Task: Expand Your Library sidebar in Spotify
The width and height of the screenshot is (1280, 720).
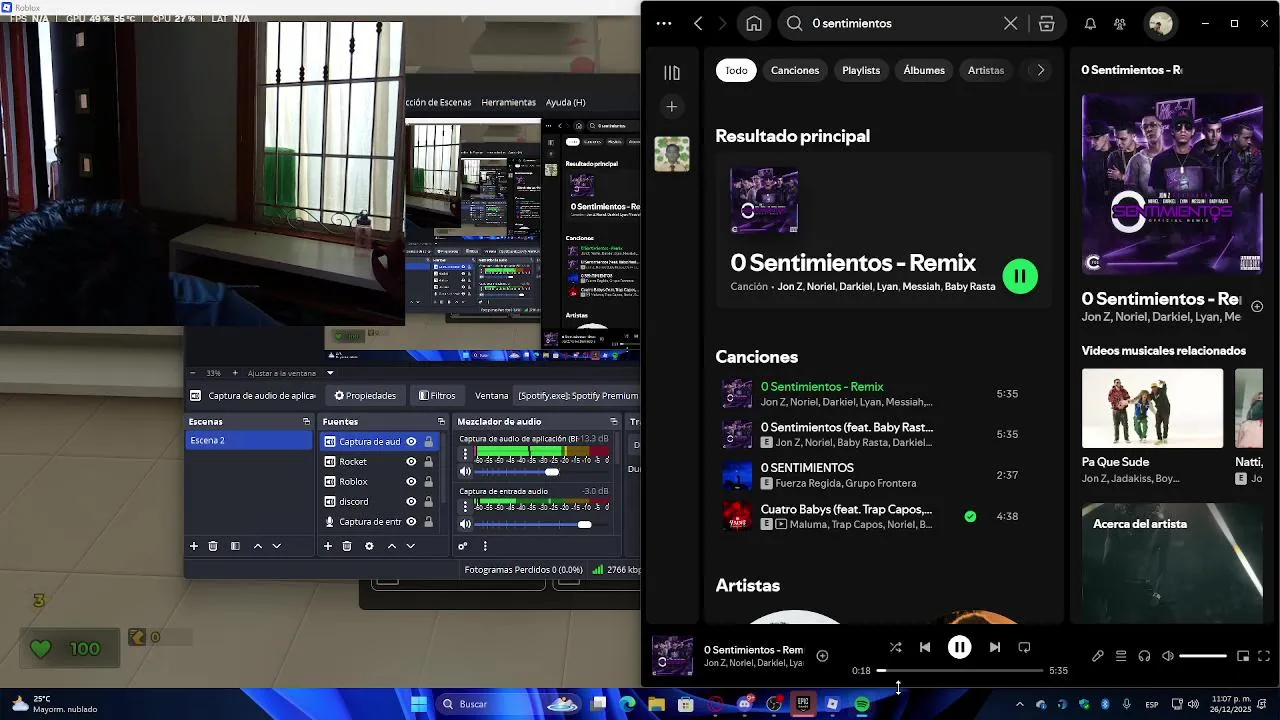Action: tap(672, 72)
